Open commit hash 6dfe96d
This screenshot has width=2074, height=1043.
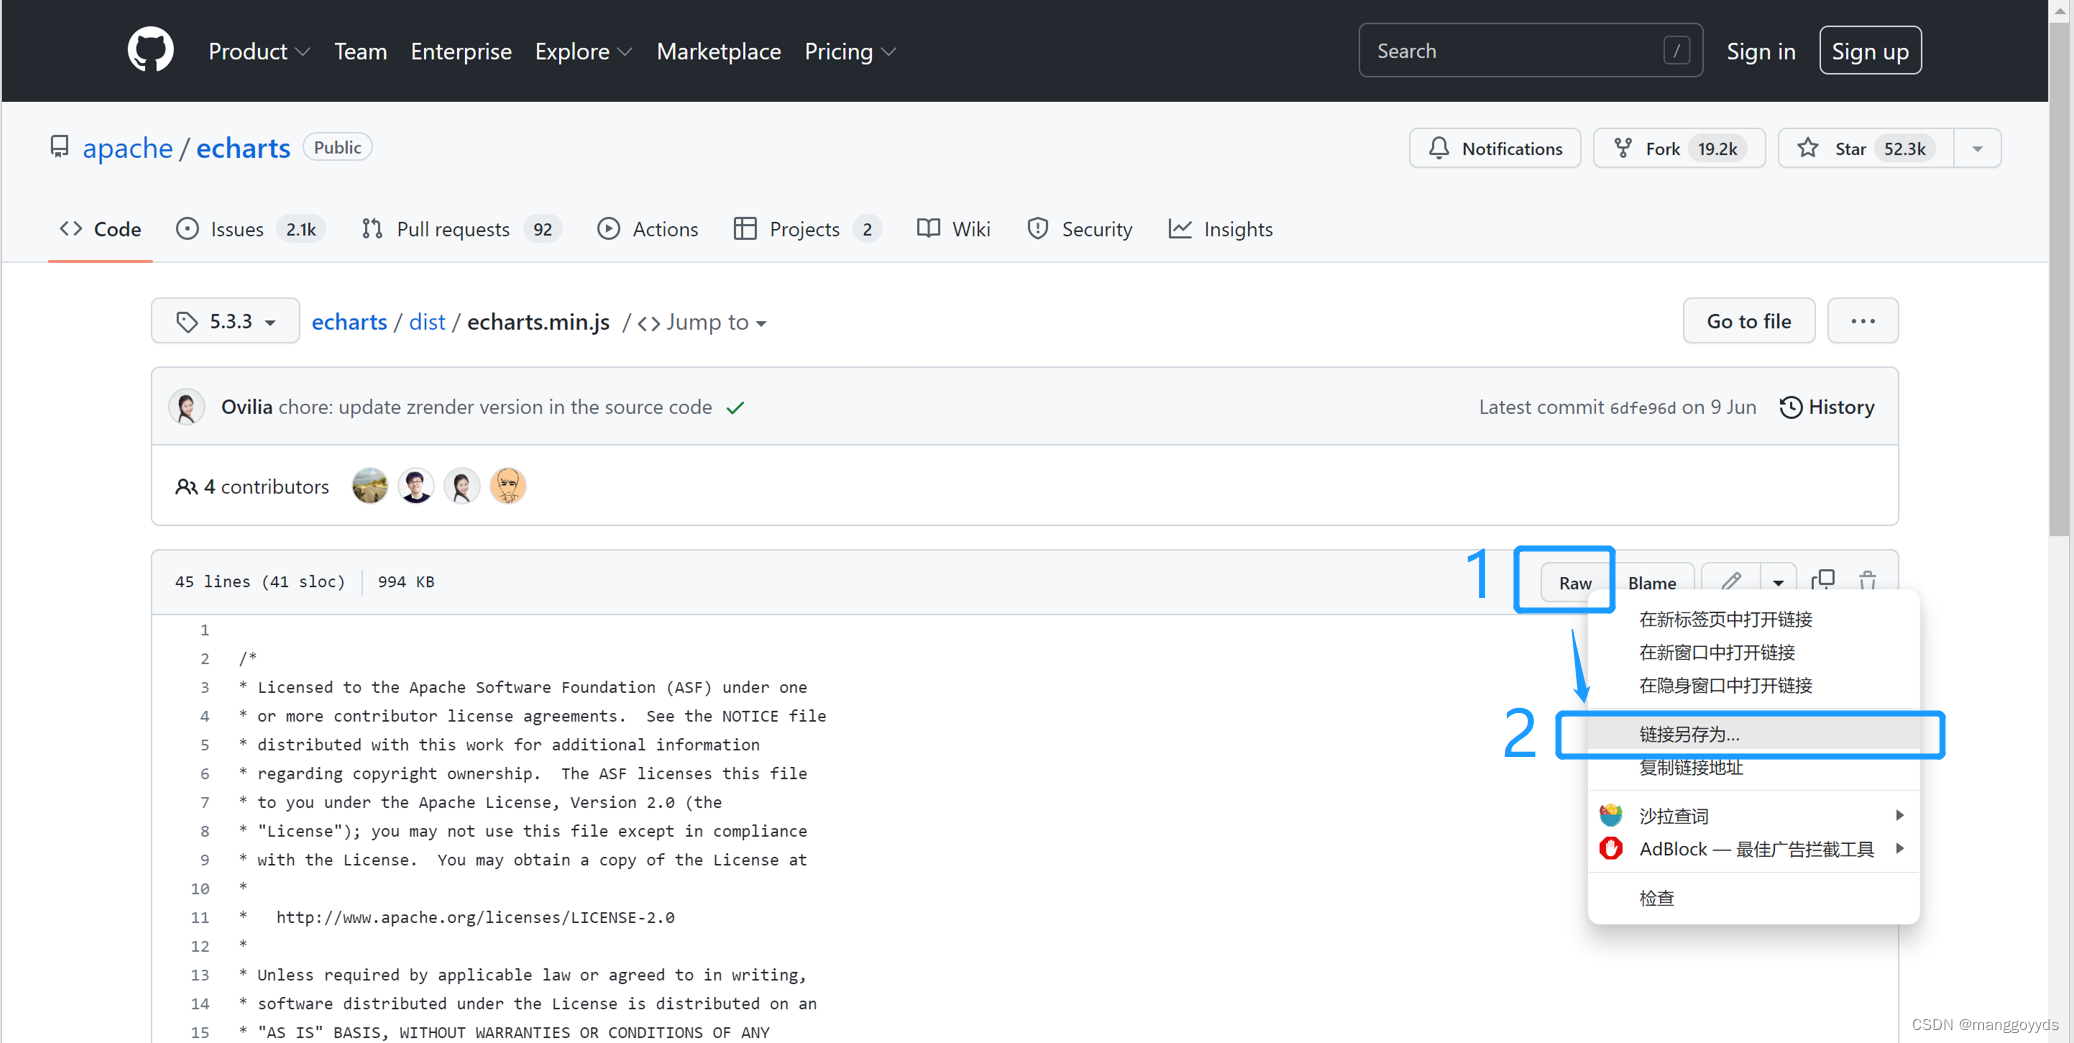1642,408
